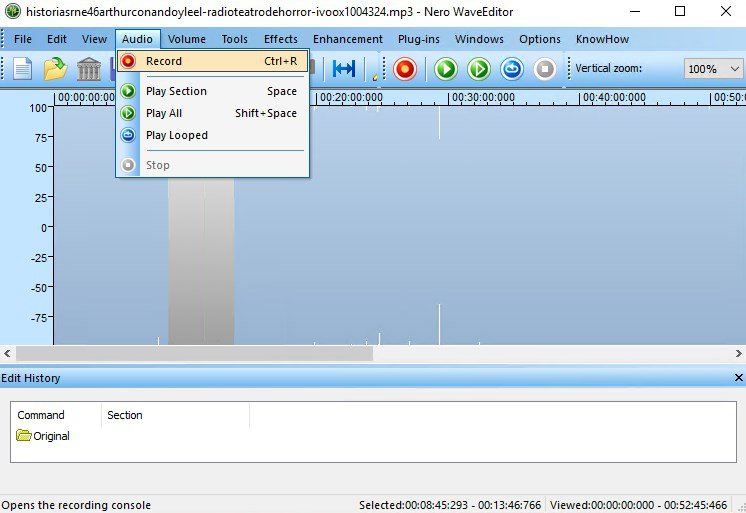This screenshot has width=746, height=513.
Task: Click the zoom to selection arrows icon
Action: point(344,69)
